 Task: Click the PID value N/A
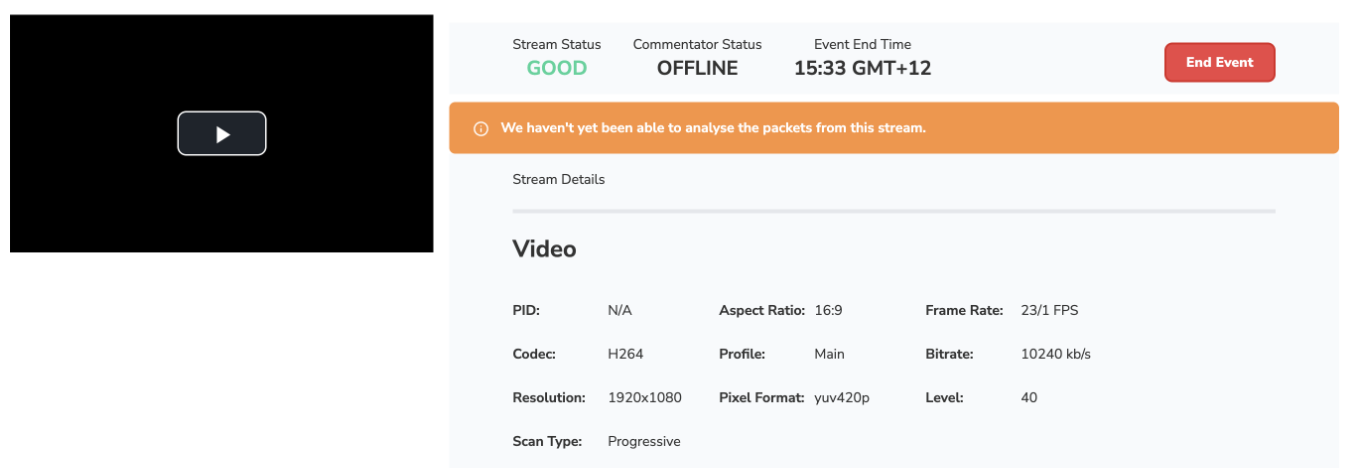pyautogui.click(x=620, y=310)
